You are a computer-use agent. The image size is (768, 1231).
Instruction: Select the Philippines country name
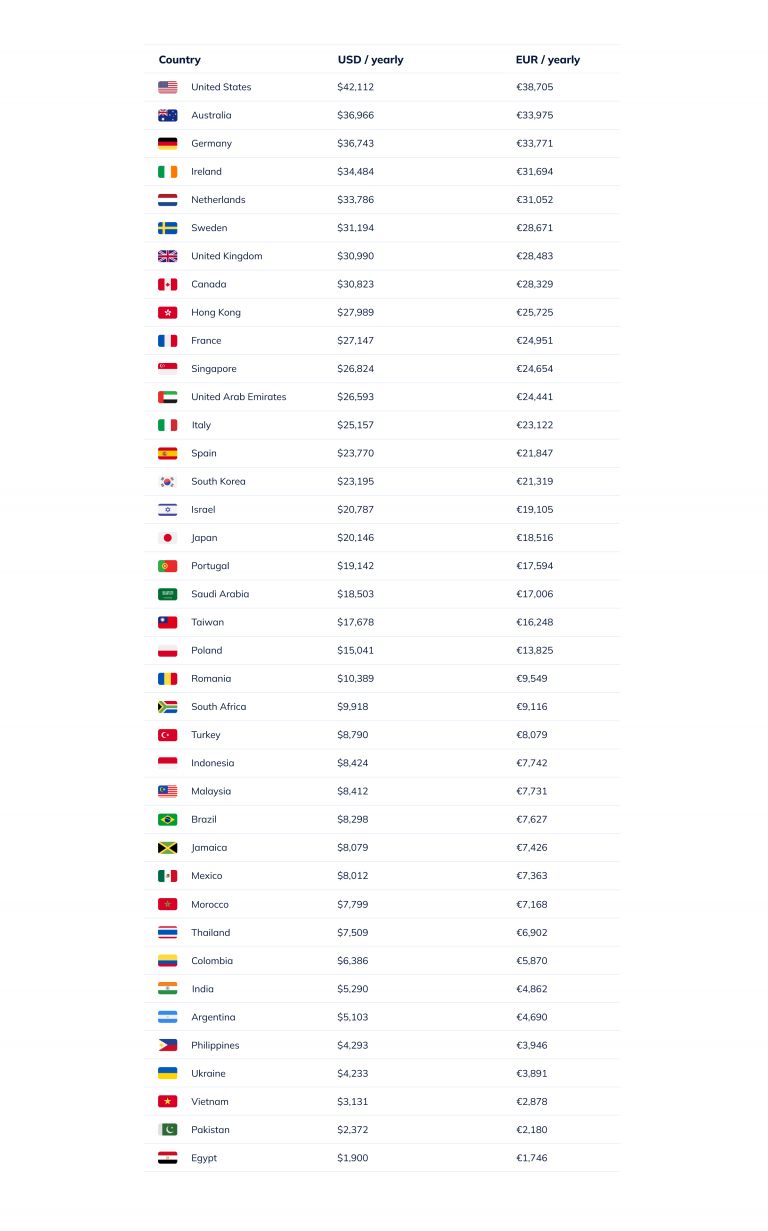point(215,1045)
